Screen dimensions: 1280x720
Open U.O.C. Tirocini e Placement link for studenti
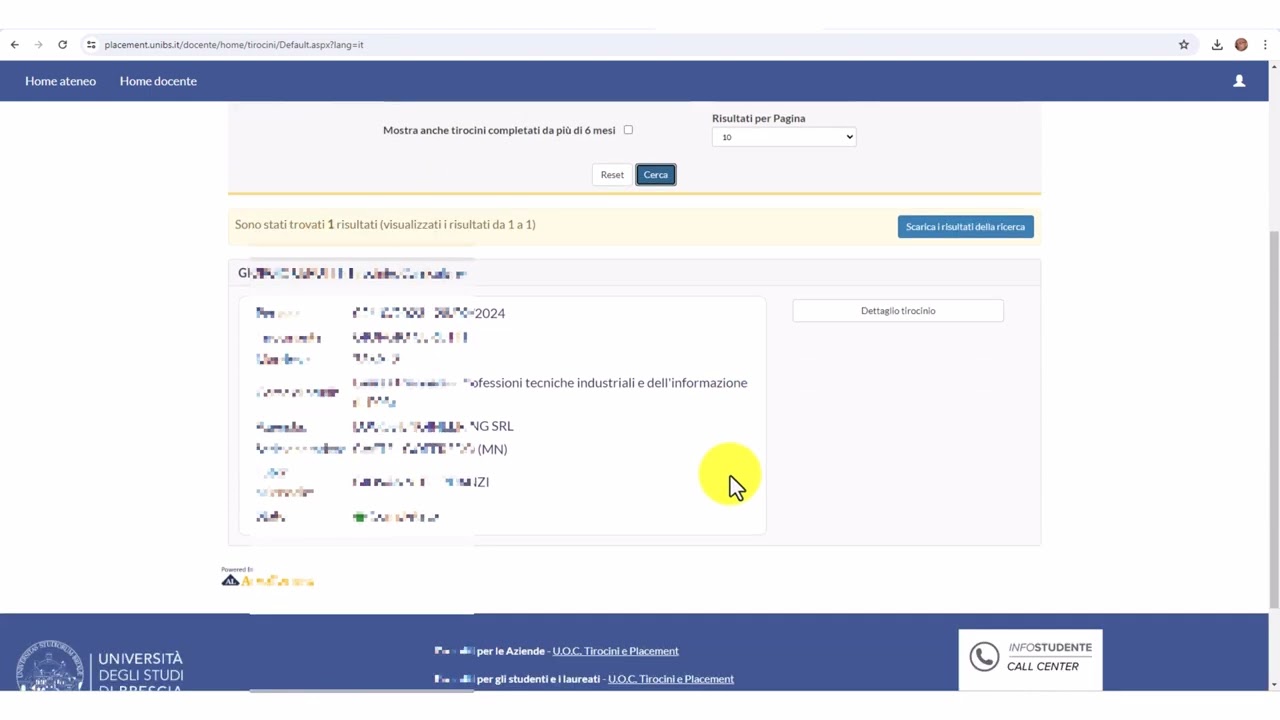pos(671,679)
